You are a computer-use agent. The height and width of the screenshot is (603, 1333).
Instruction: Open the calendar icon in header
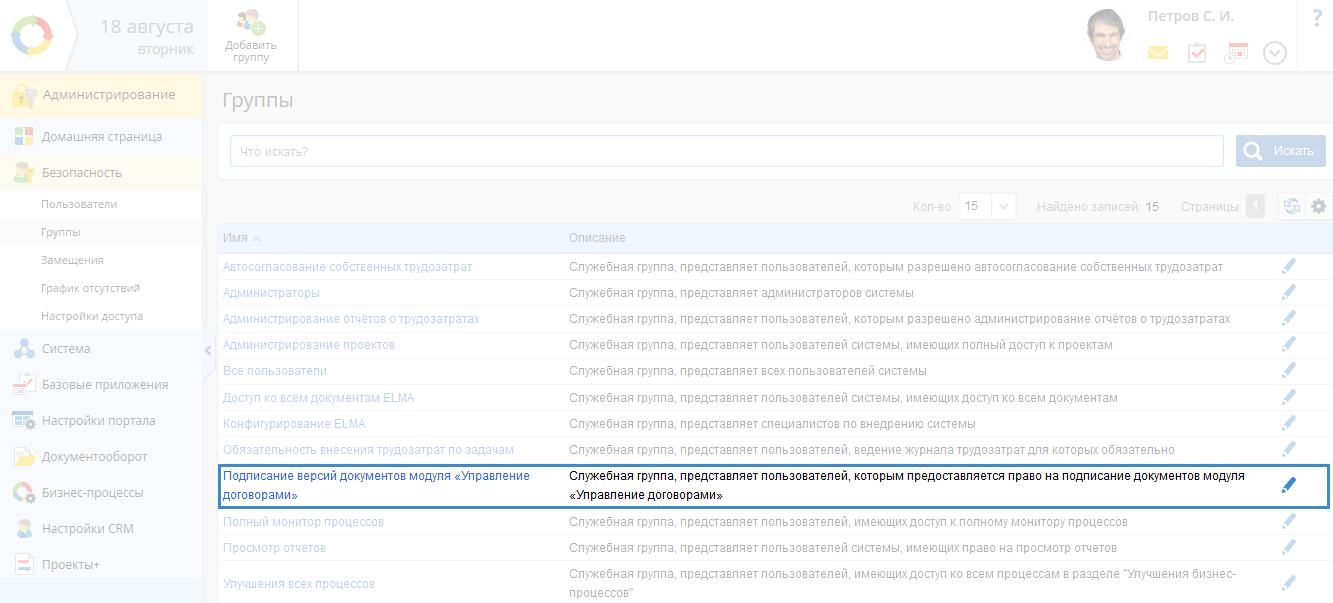1237,53
